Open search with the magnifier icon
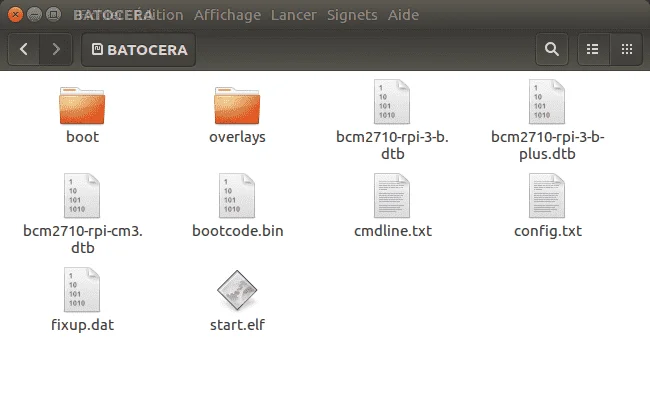 552,49
